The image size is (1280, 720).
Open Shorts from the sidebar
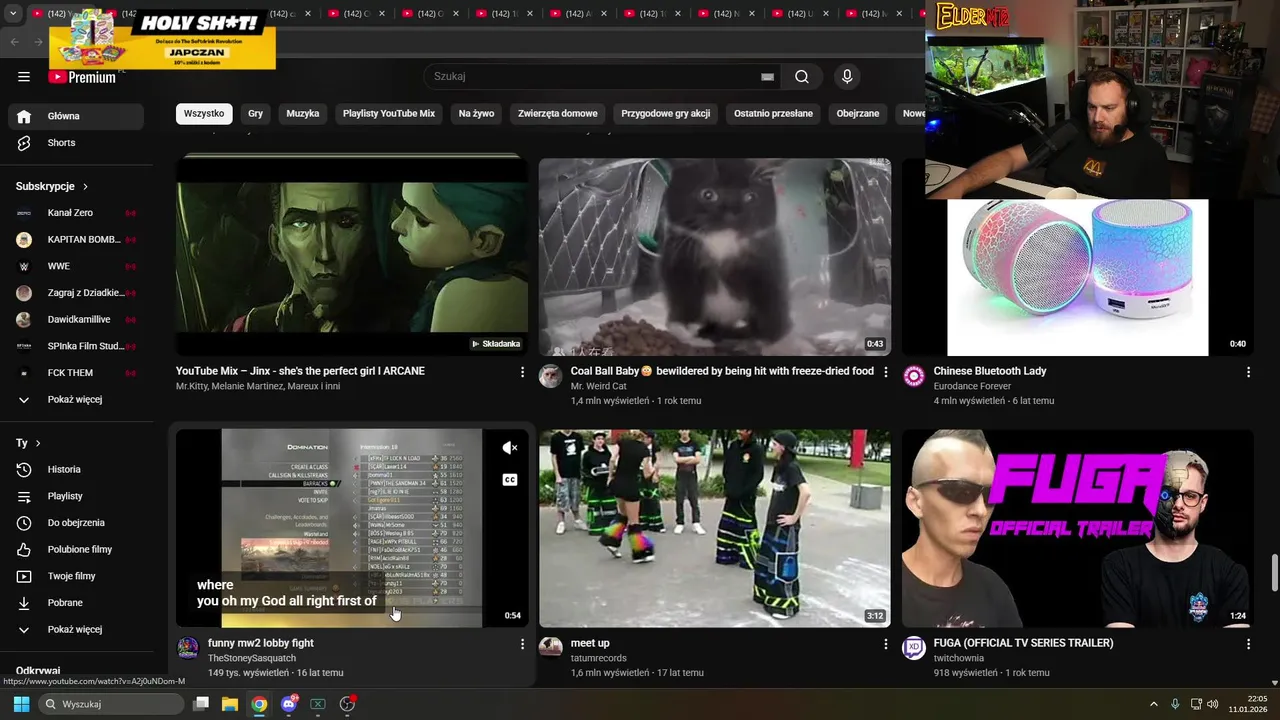(x=76, y=143)
